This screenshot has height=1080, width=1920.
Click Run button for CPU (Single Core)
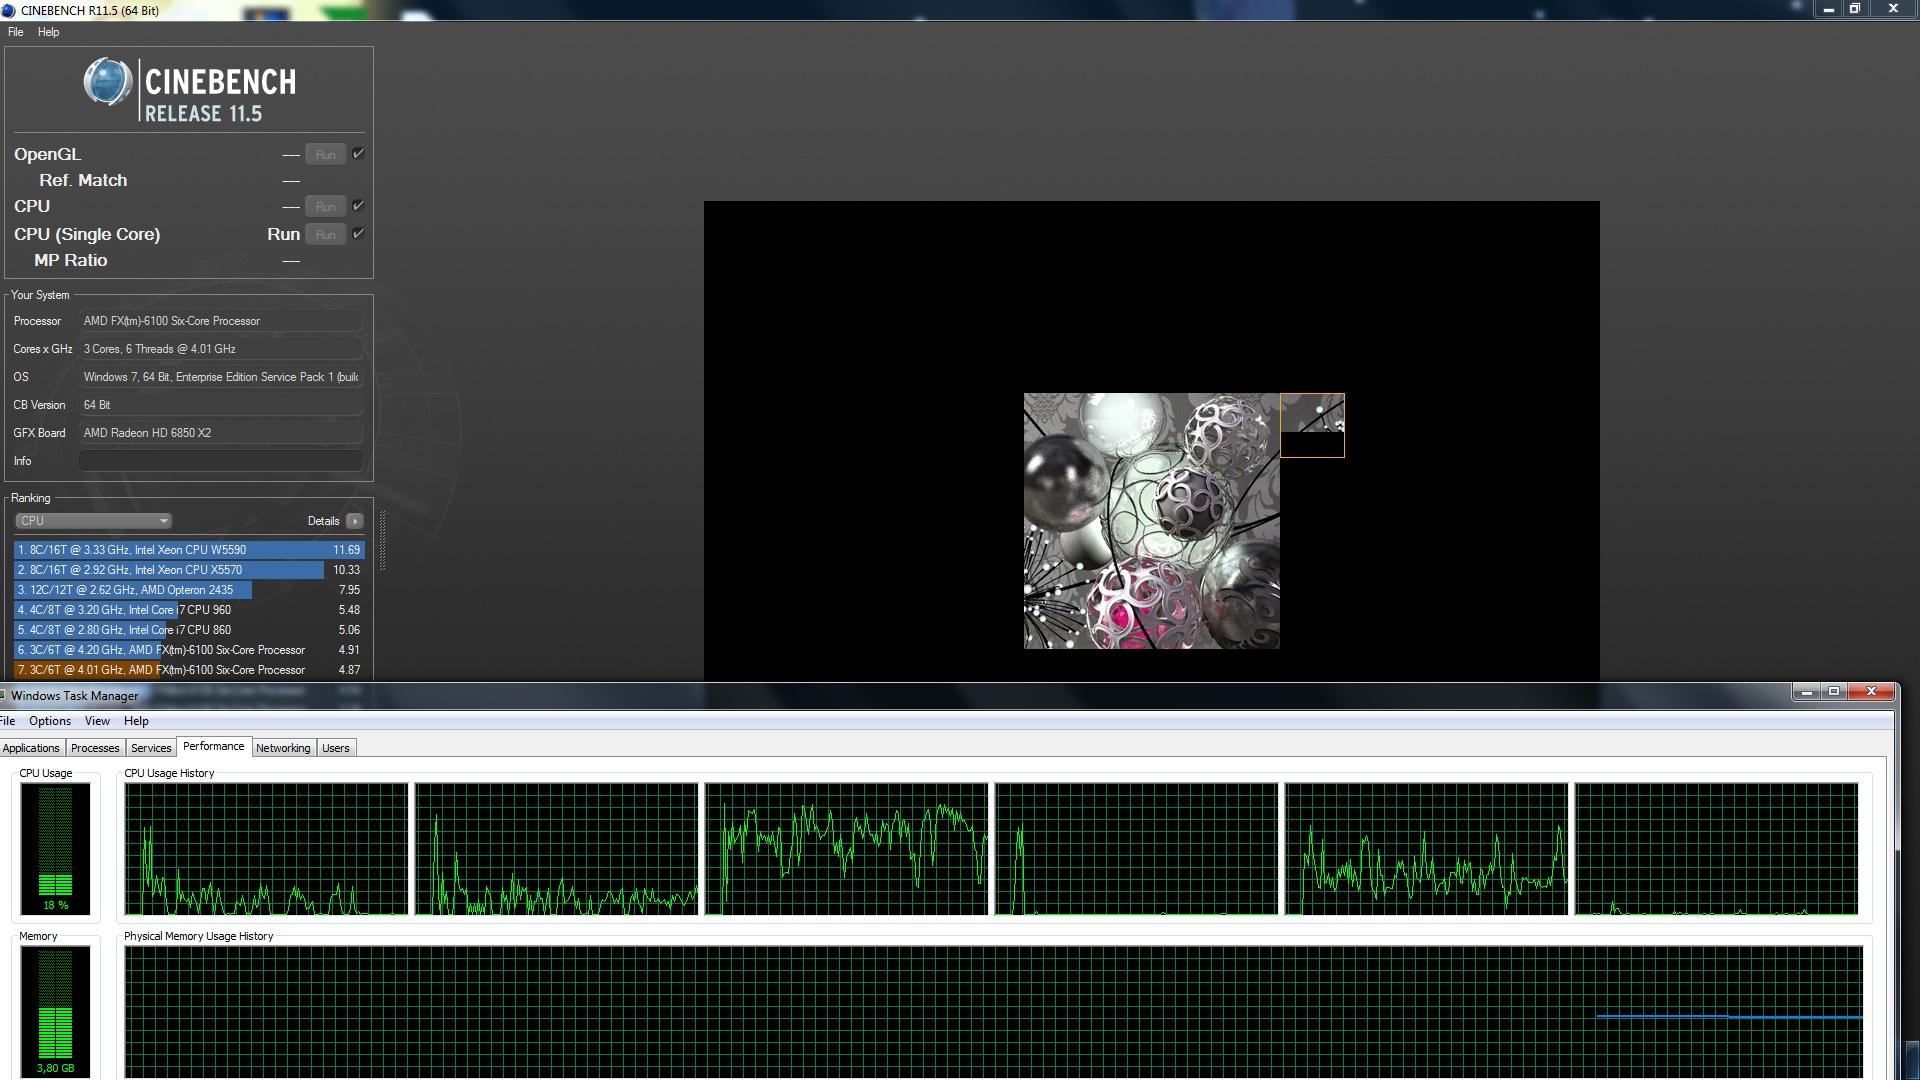[x=325, y=235]
